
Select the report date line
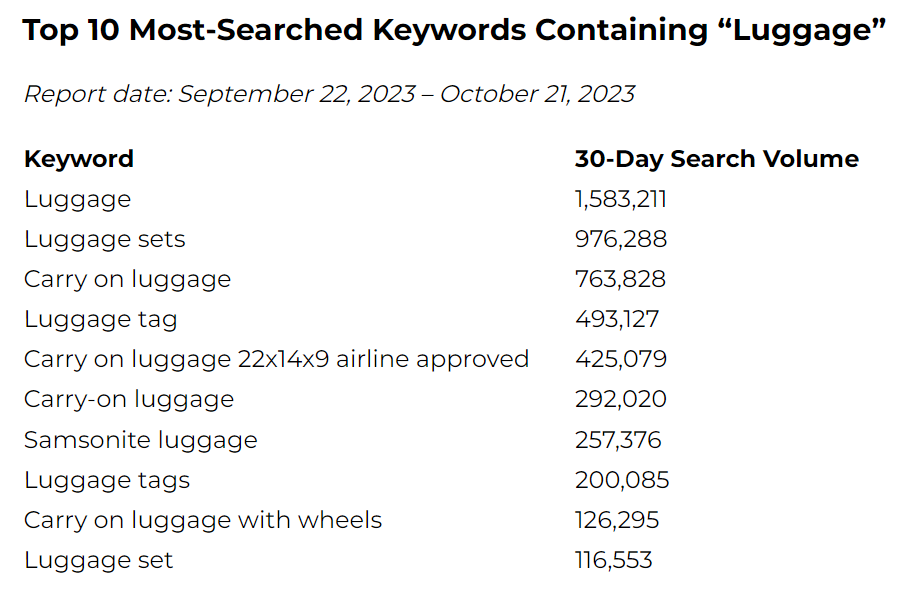click(x=329, y=94)
